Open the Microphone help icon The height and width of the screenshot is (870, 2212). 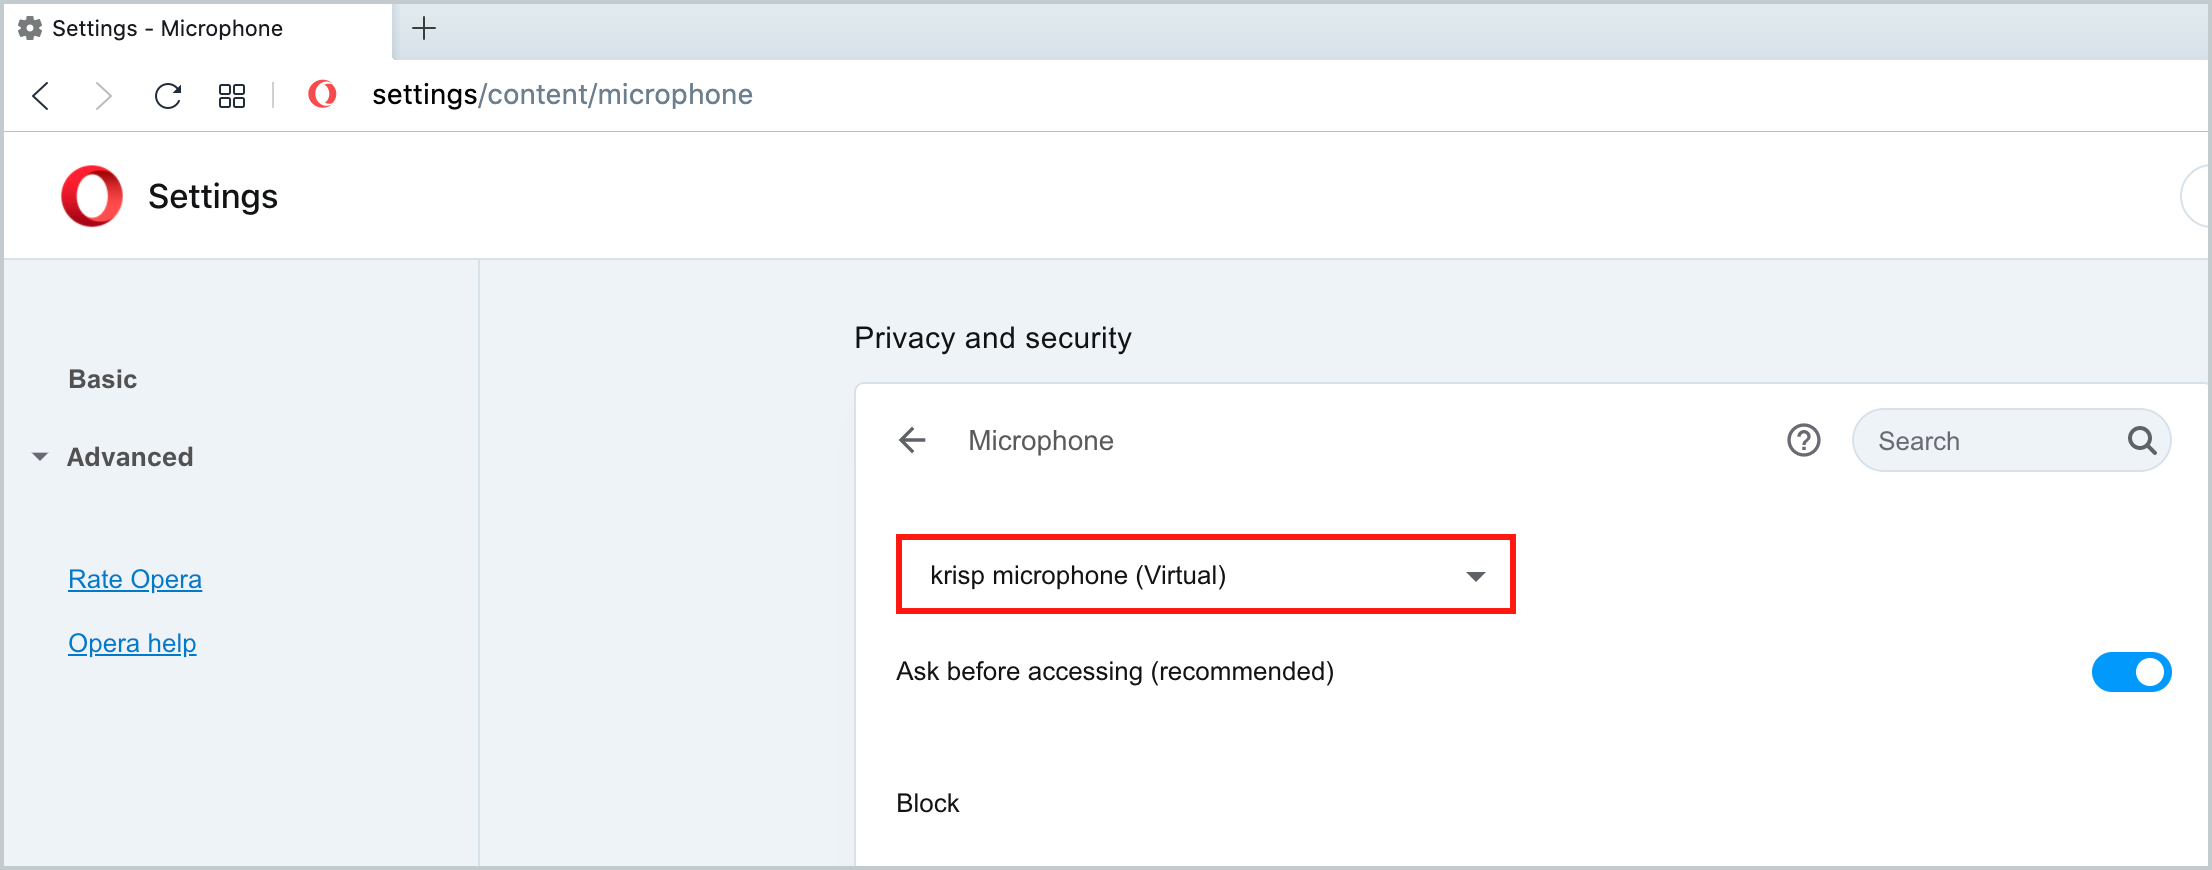click(x=1803, y=440)
